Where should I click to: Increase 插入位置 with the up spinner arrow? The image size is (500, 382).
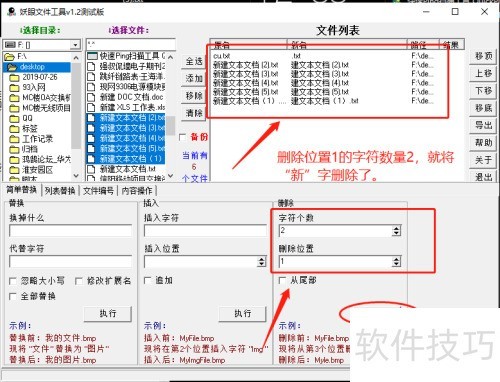(262, 259)
